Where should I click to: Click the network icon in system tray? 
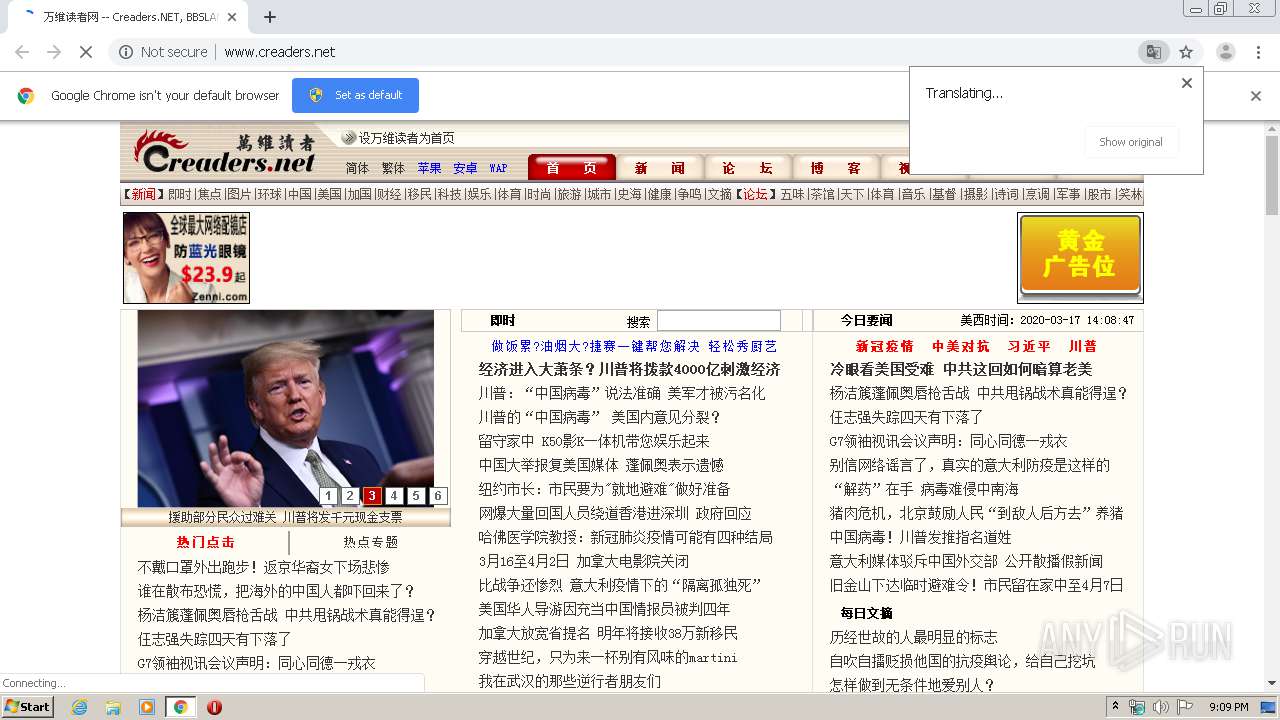click(x=1137, y=707)
